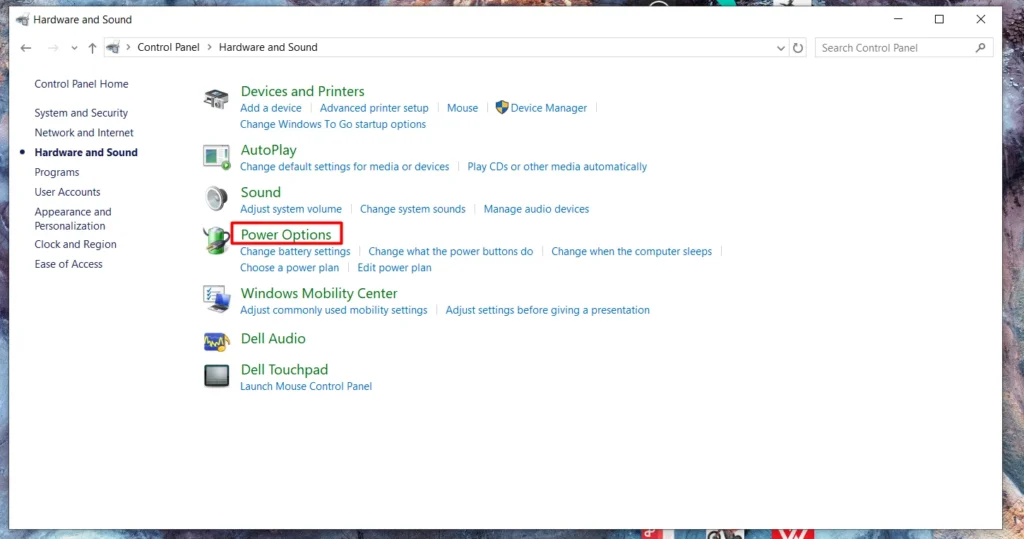Click the Power Options battery icon
The image size is (1024, 539).
pyautogui.click(x=216, y=240)
